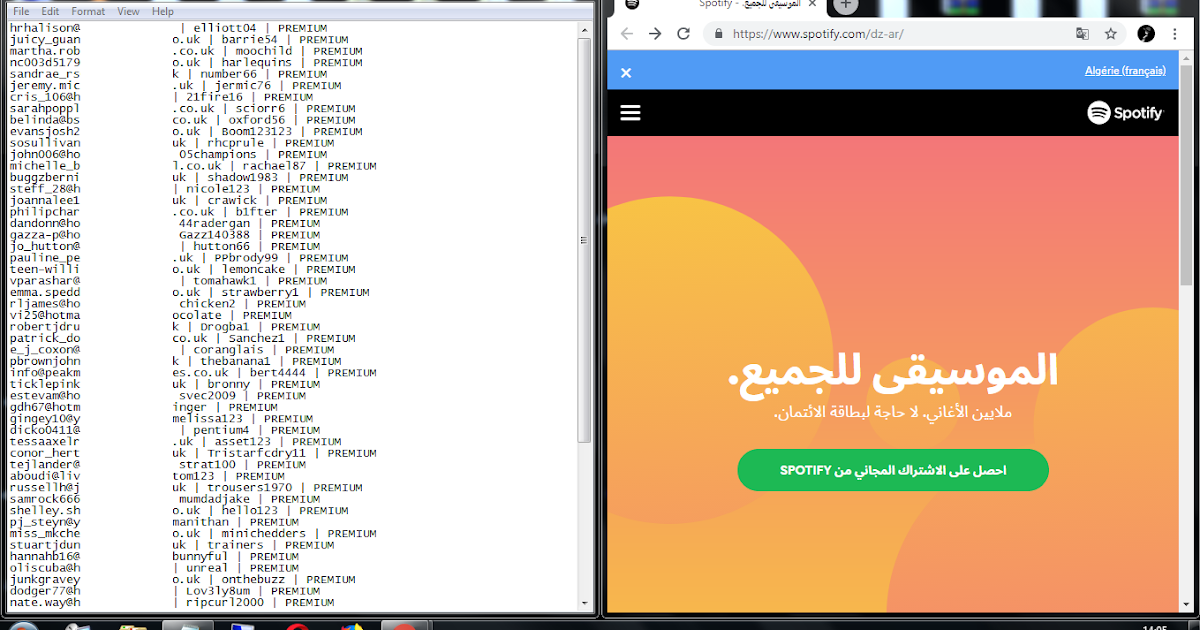This screenshot has height=630, width=1200.
Task: Open the Help menu in Notepad
Action: 163,11
